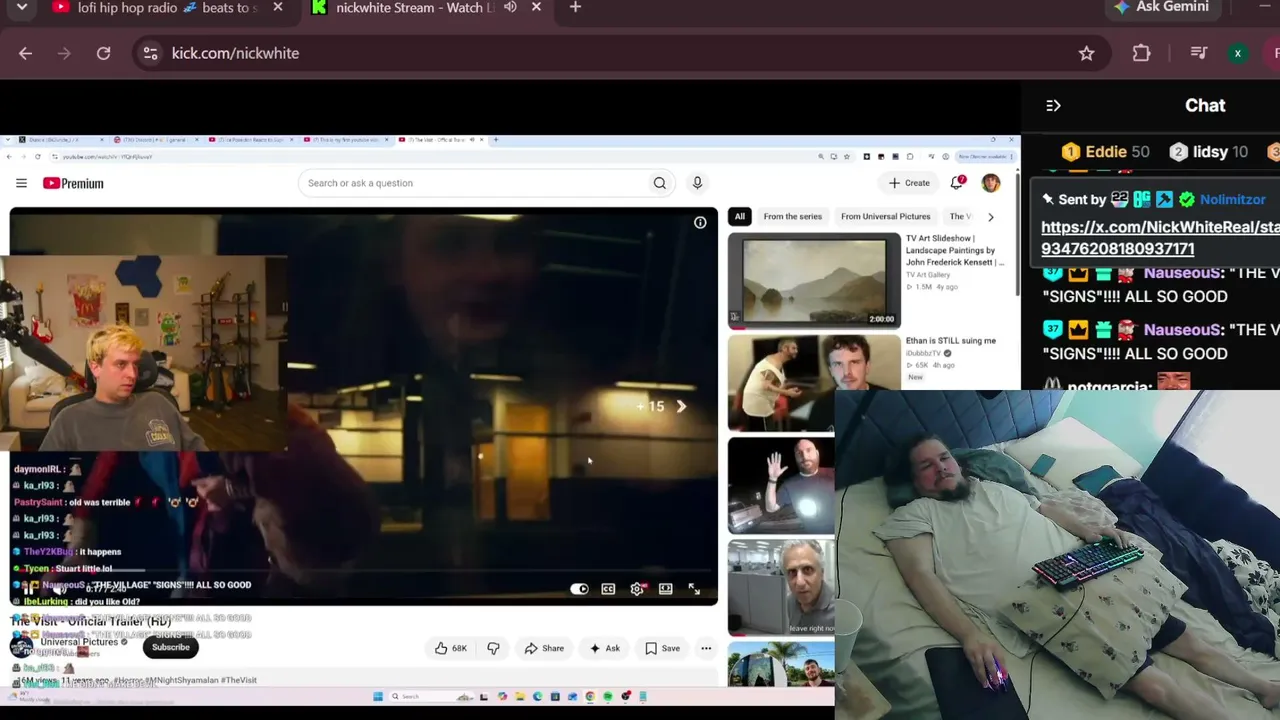This screenshot has width=1280, height=720.
Task: Close the nickwhite Stream tab
Action: (x=536, y=7)
